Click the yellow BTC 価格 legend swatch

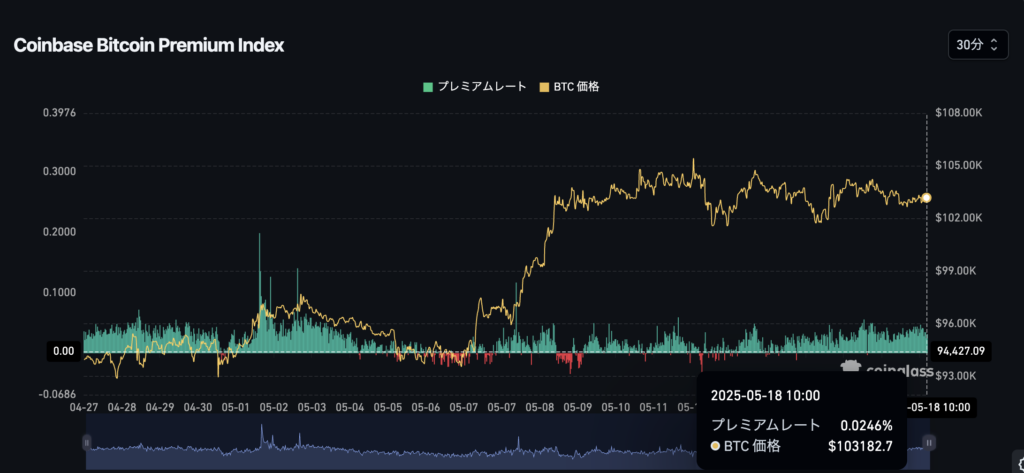545,87
